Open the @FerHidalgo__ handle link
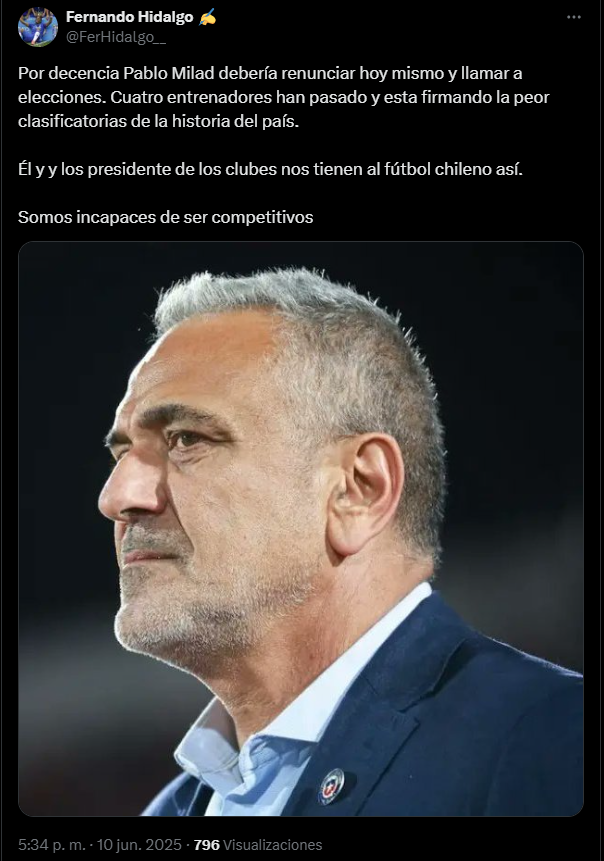This screenshot has width=604, height=861. tap(116, 38)
